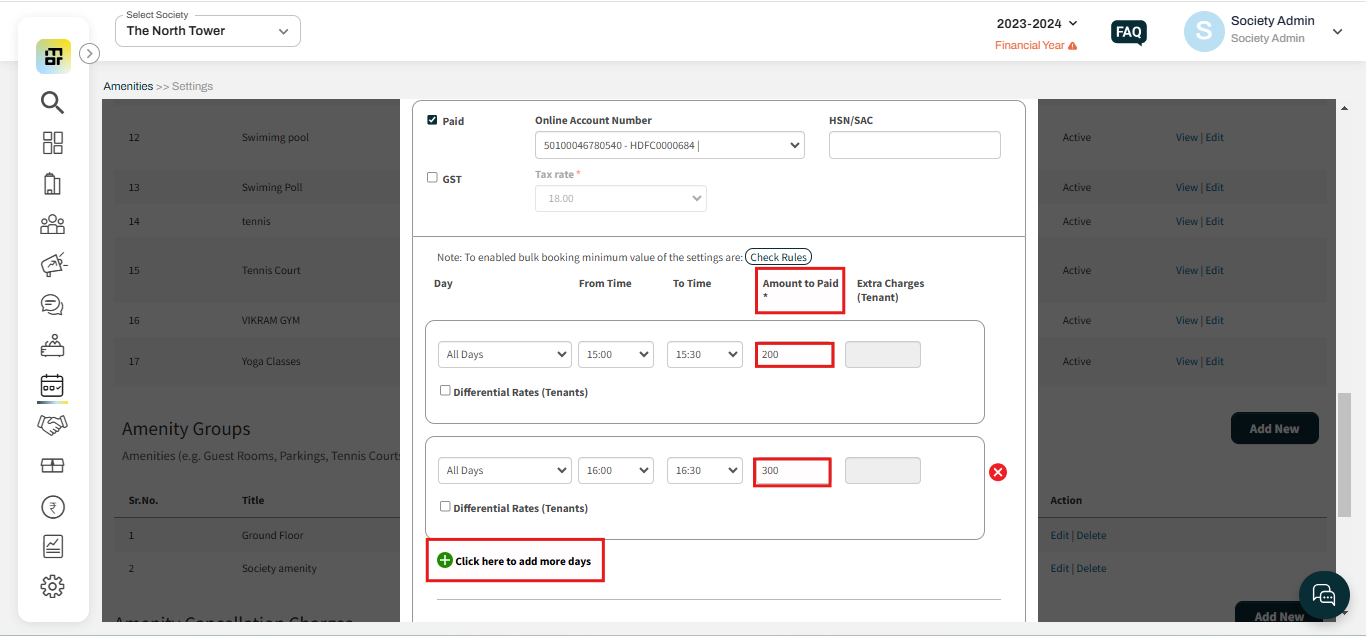Tick Differential Rates for the 15:00 slot
Screen dimensions: 1366x636
(x=445, y=390)
